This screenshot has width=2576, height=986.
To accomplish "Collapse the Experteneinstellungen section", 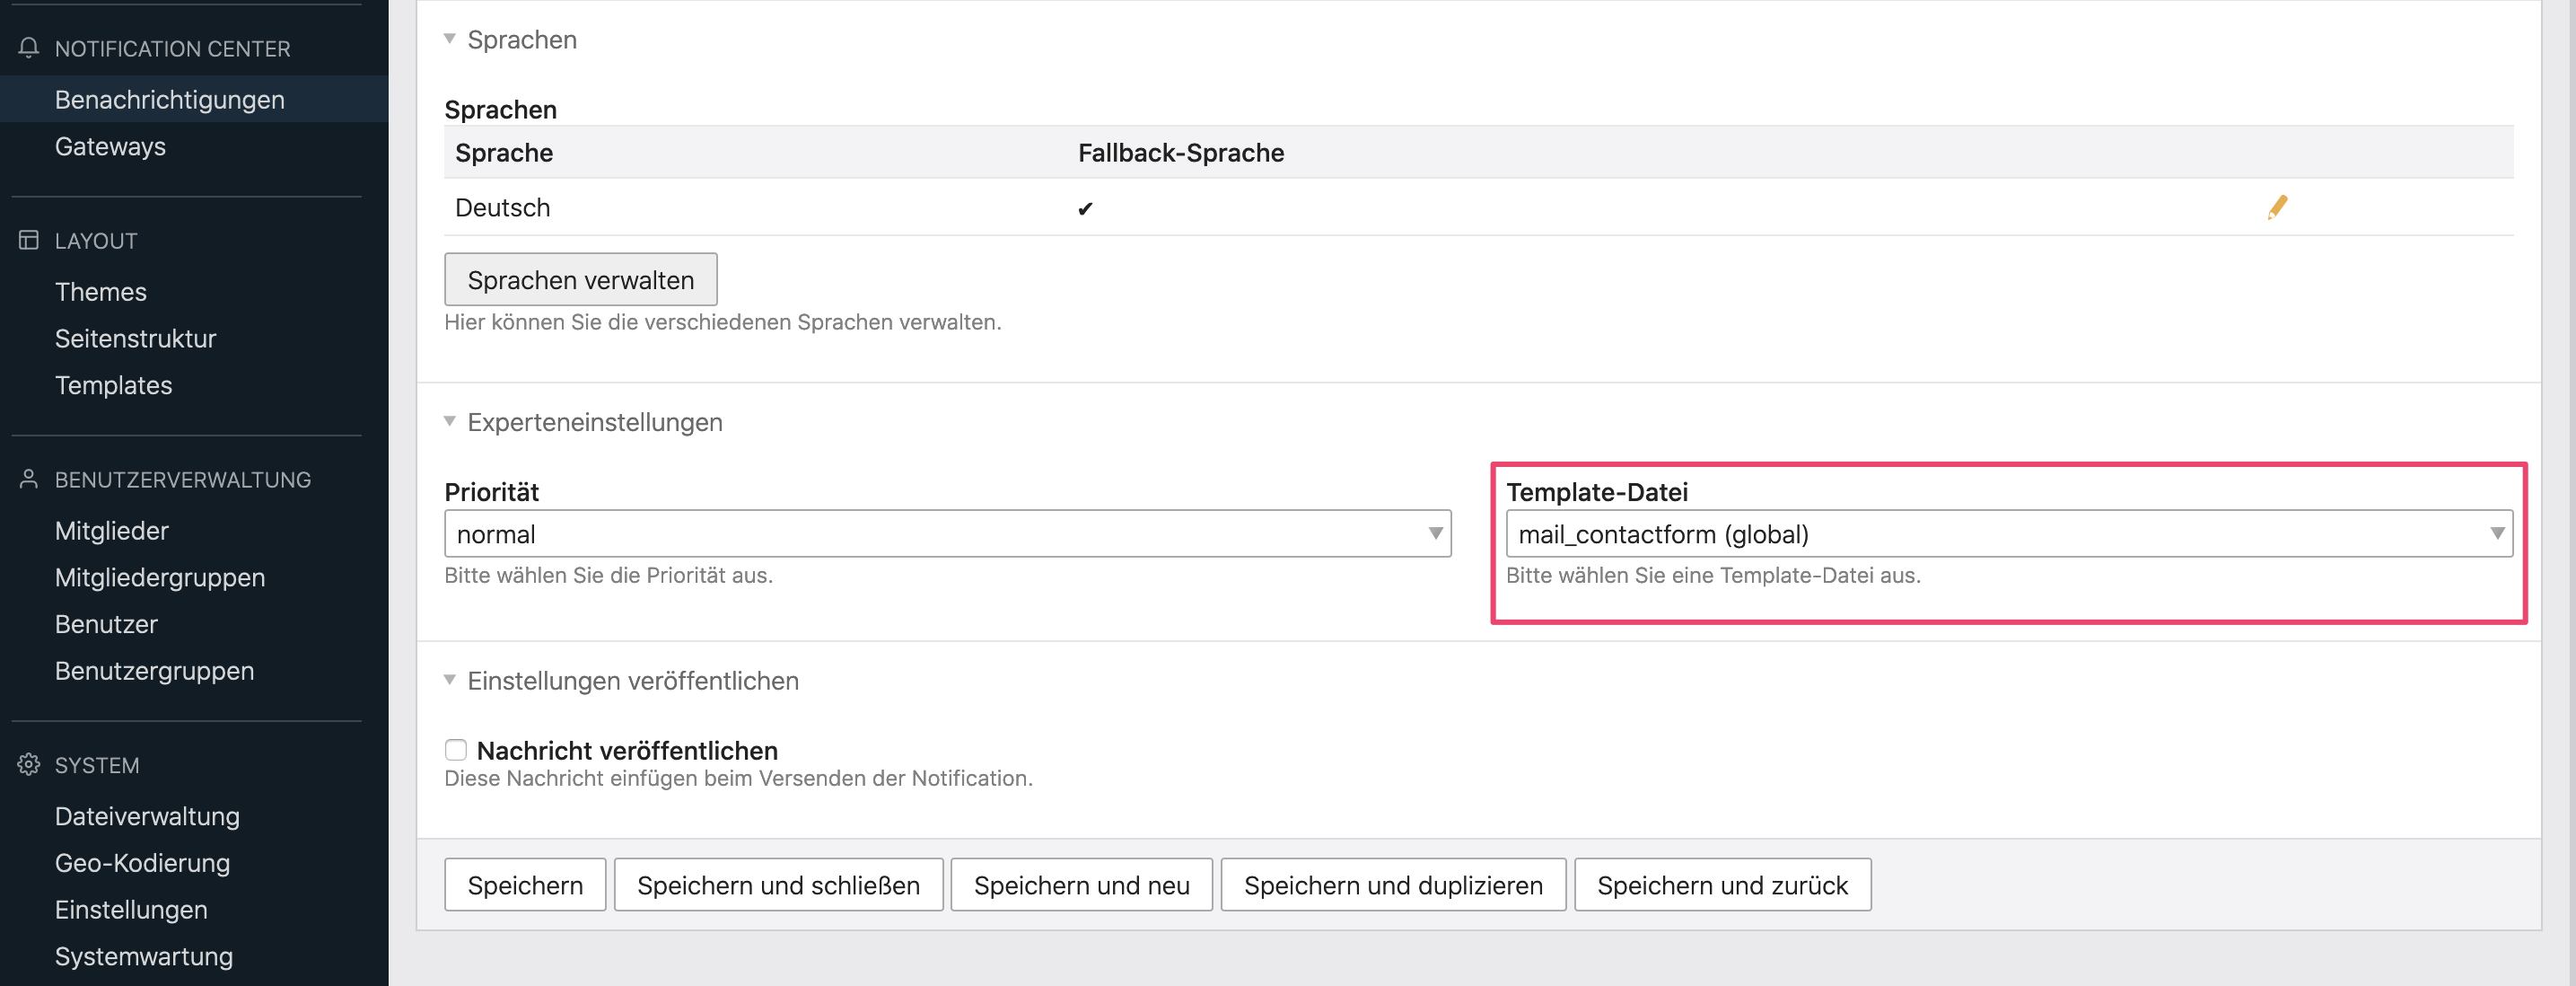I will [449, 421].
